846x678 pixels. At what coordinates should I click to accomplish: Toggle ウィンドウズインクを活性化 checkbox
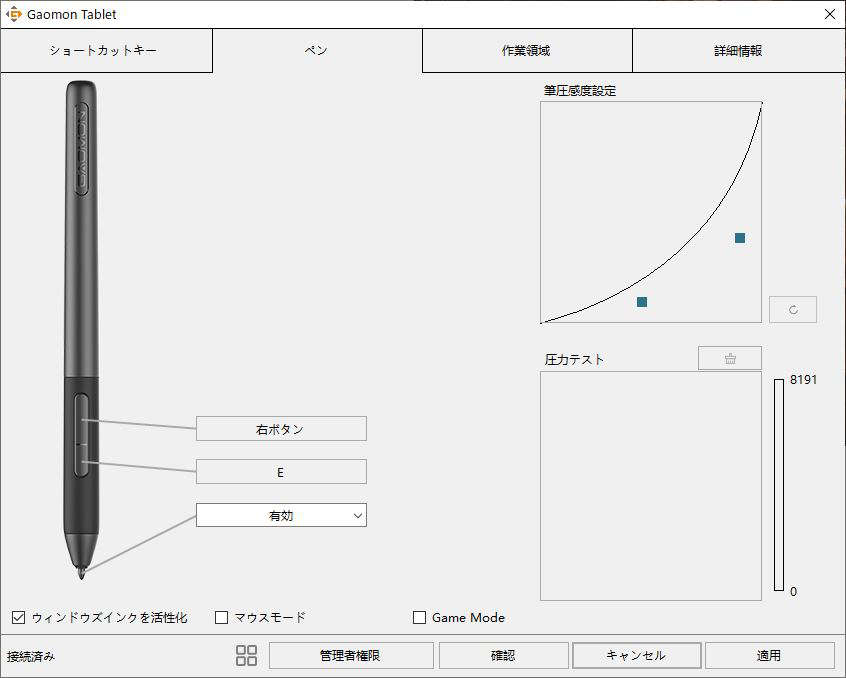click(18, 617)
